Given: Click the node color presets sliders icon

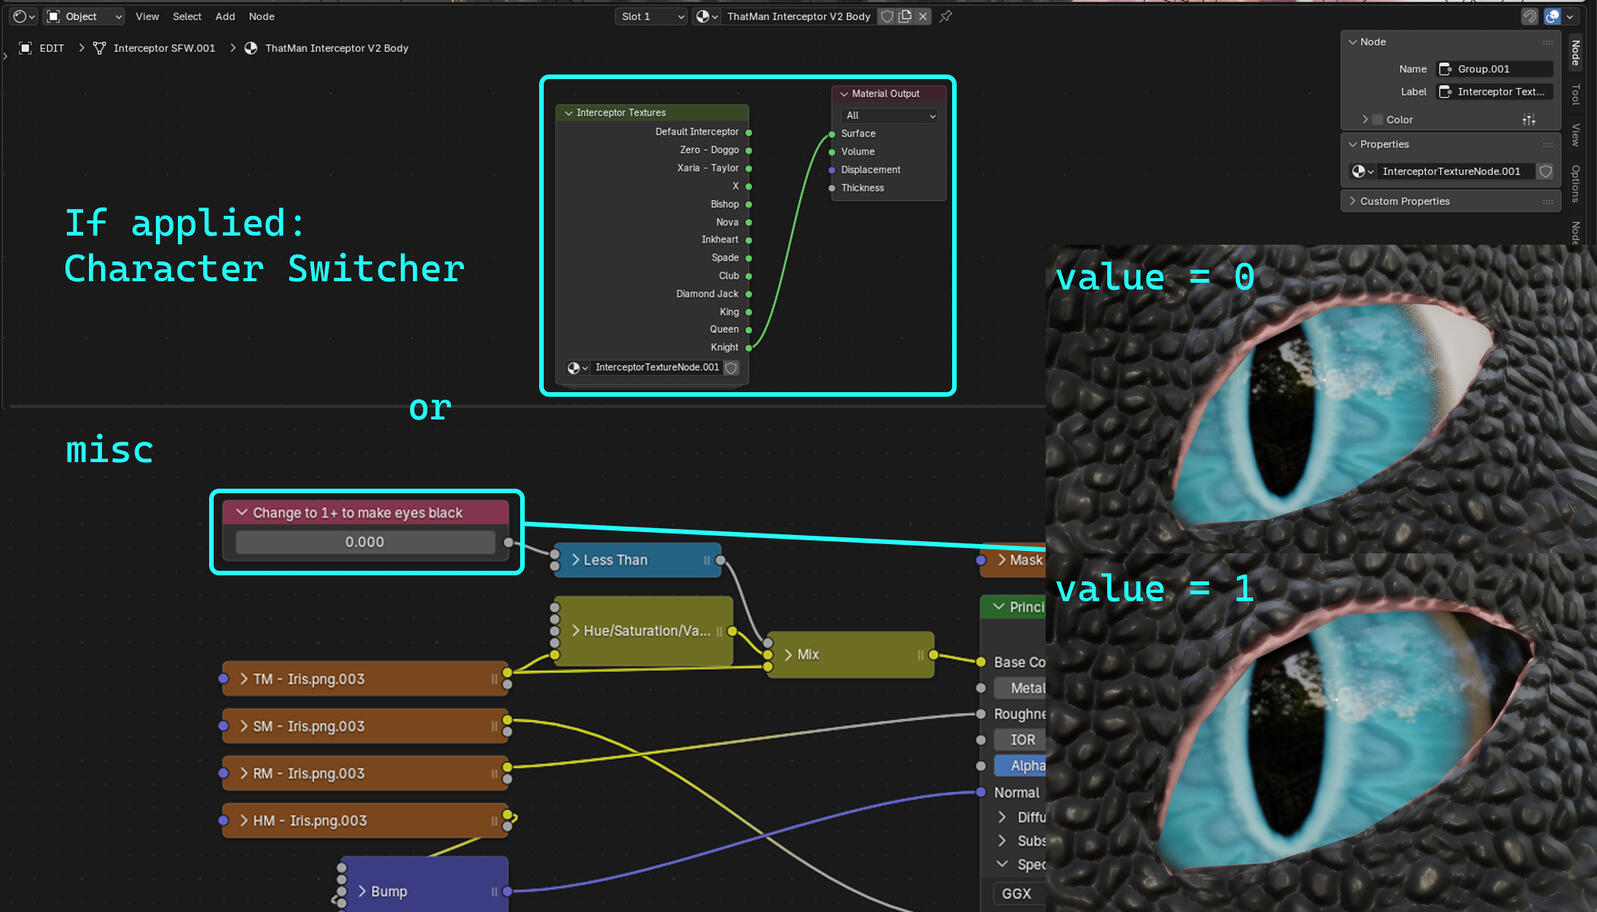Looking at the screenshot, I should (x=1529, y=120).
